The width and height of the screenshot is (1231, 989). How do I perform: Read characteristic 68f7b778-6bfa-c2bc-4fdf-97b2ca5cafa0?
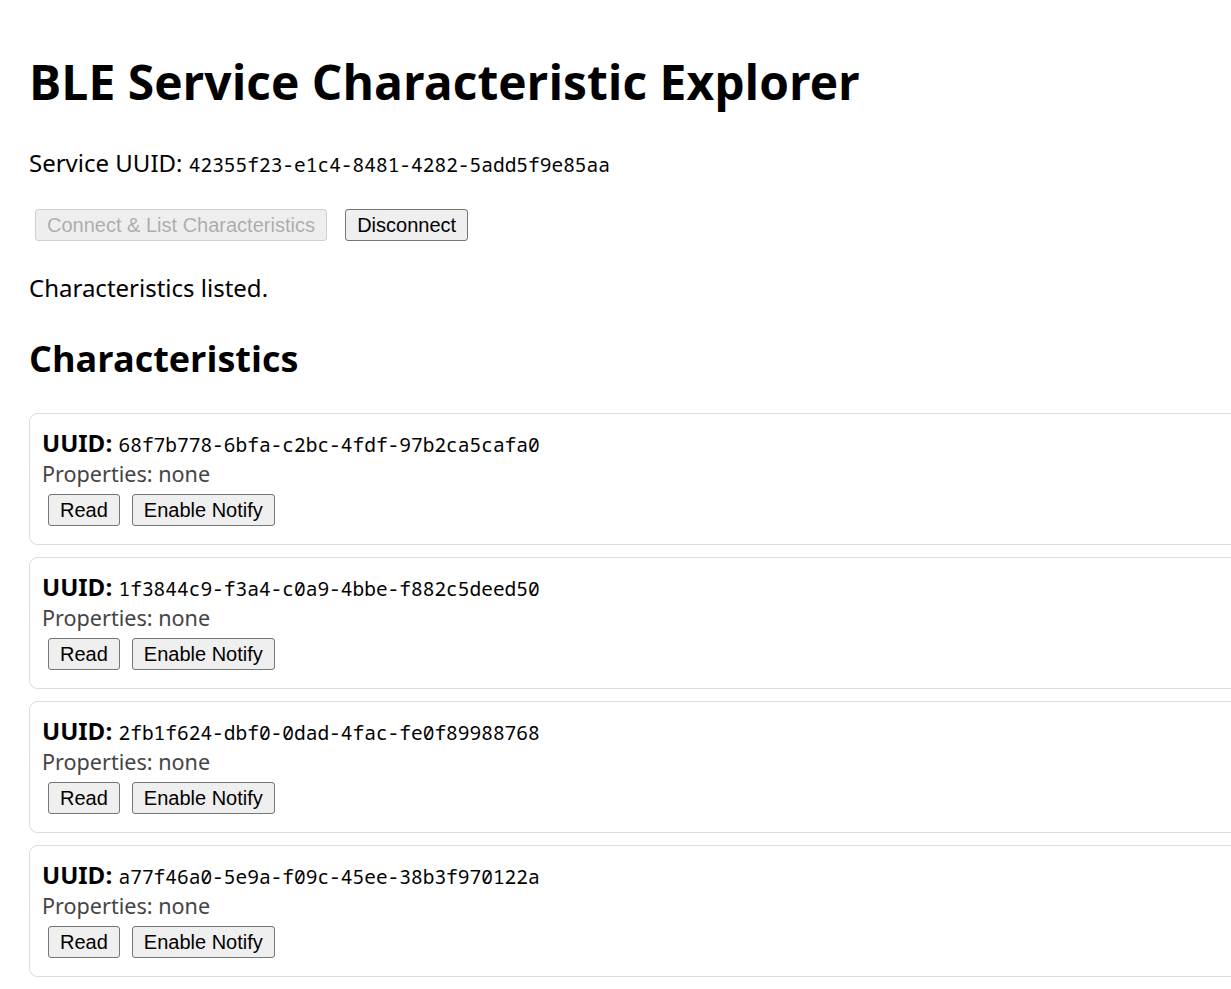(x=83, y=509)
